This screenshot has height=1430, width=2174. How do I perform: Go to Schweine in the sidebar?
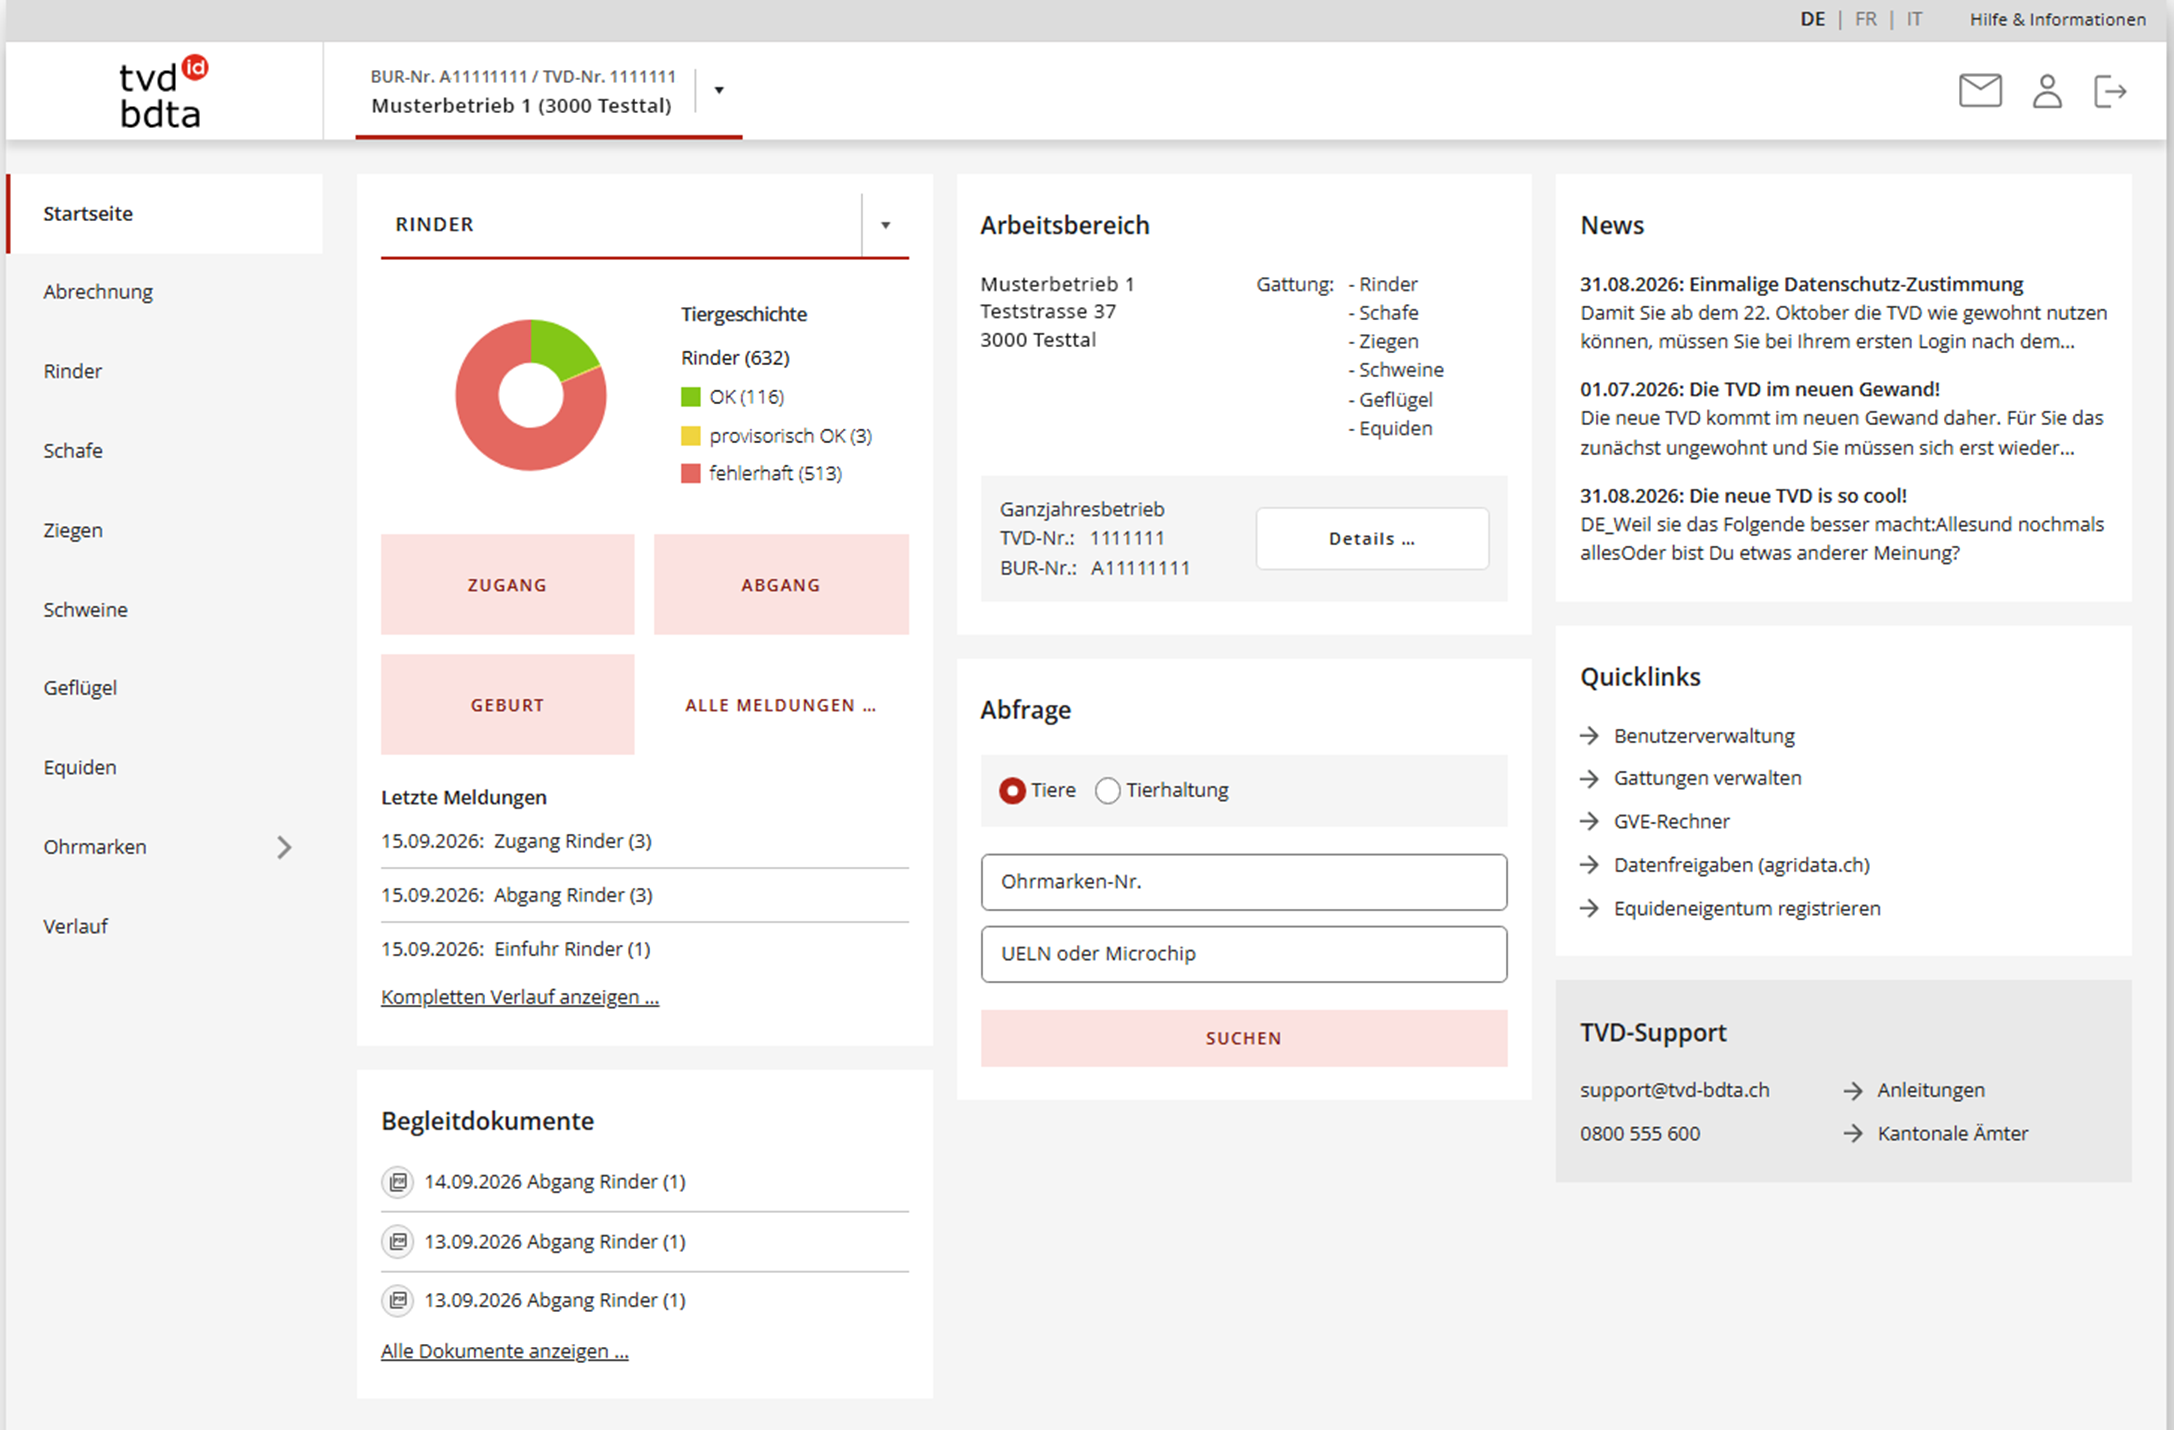(85, 610)
